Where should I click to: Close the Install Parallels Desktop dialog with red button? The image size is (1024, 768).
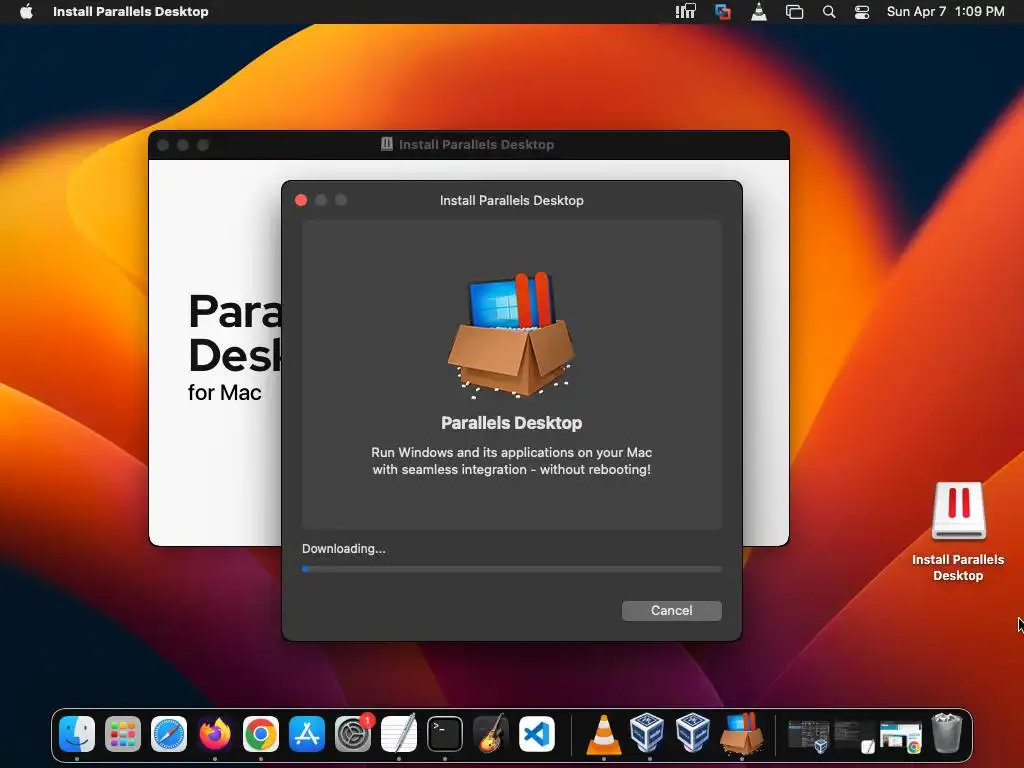(x=301, y=200)
